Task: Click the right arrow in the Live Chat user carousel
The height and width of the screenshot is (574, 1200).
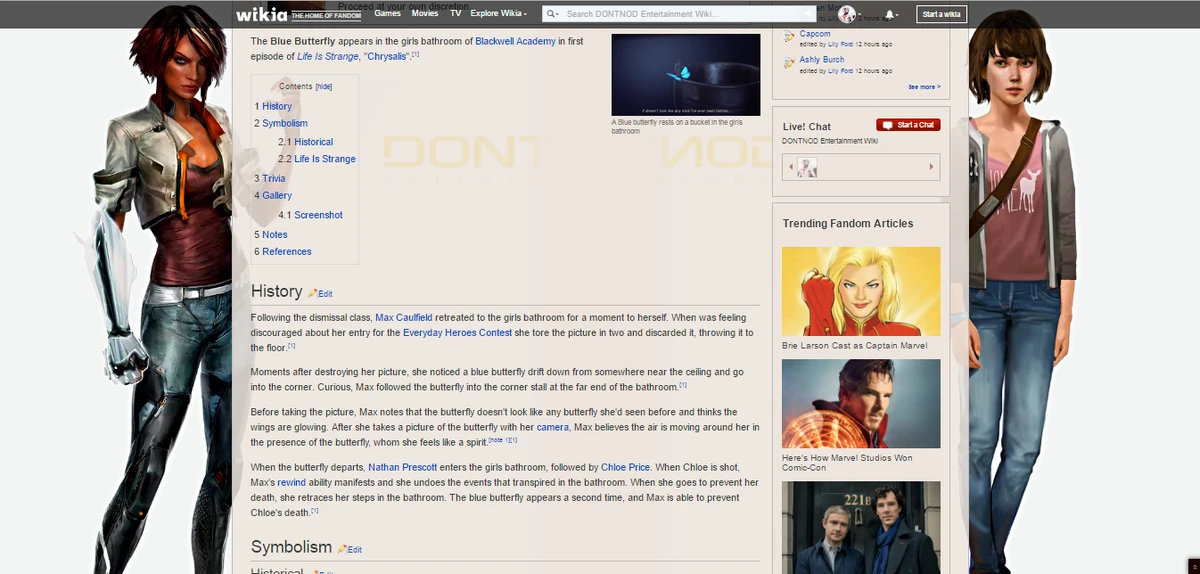Action: pyautogui.click(x=932, y=167)
